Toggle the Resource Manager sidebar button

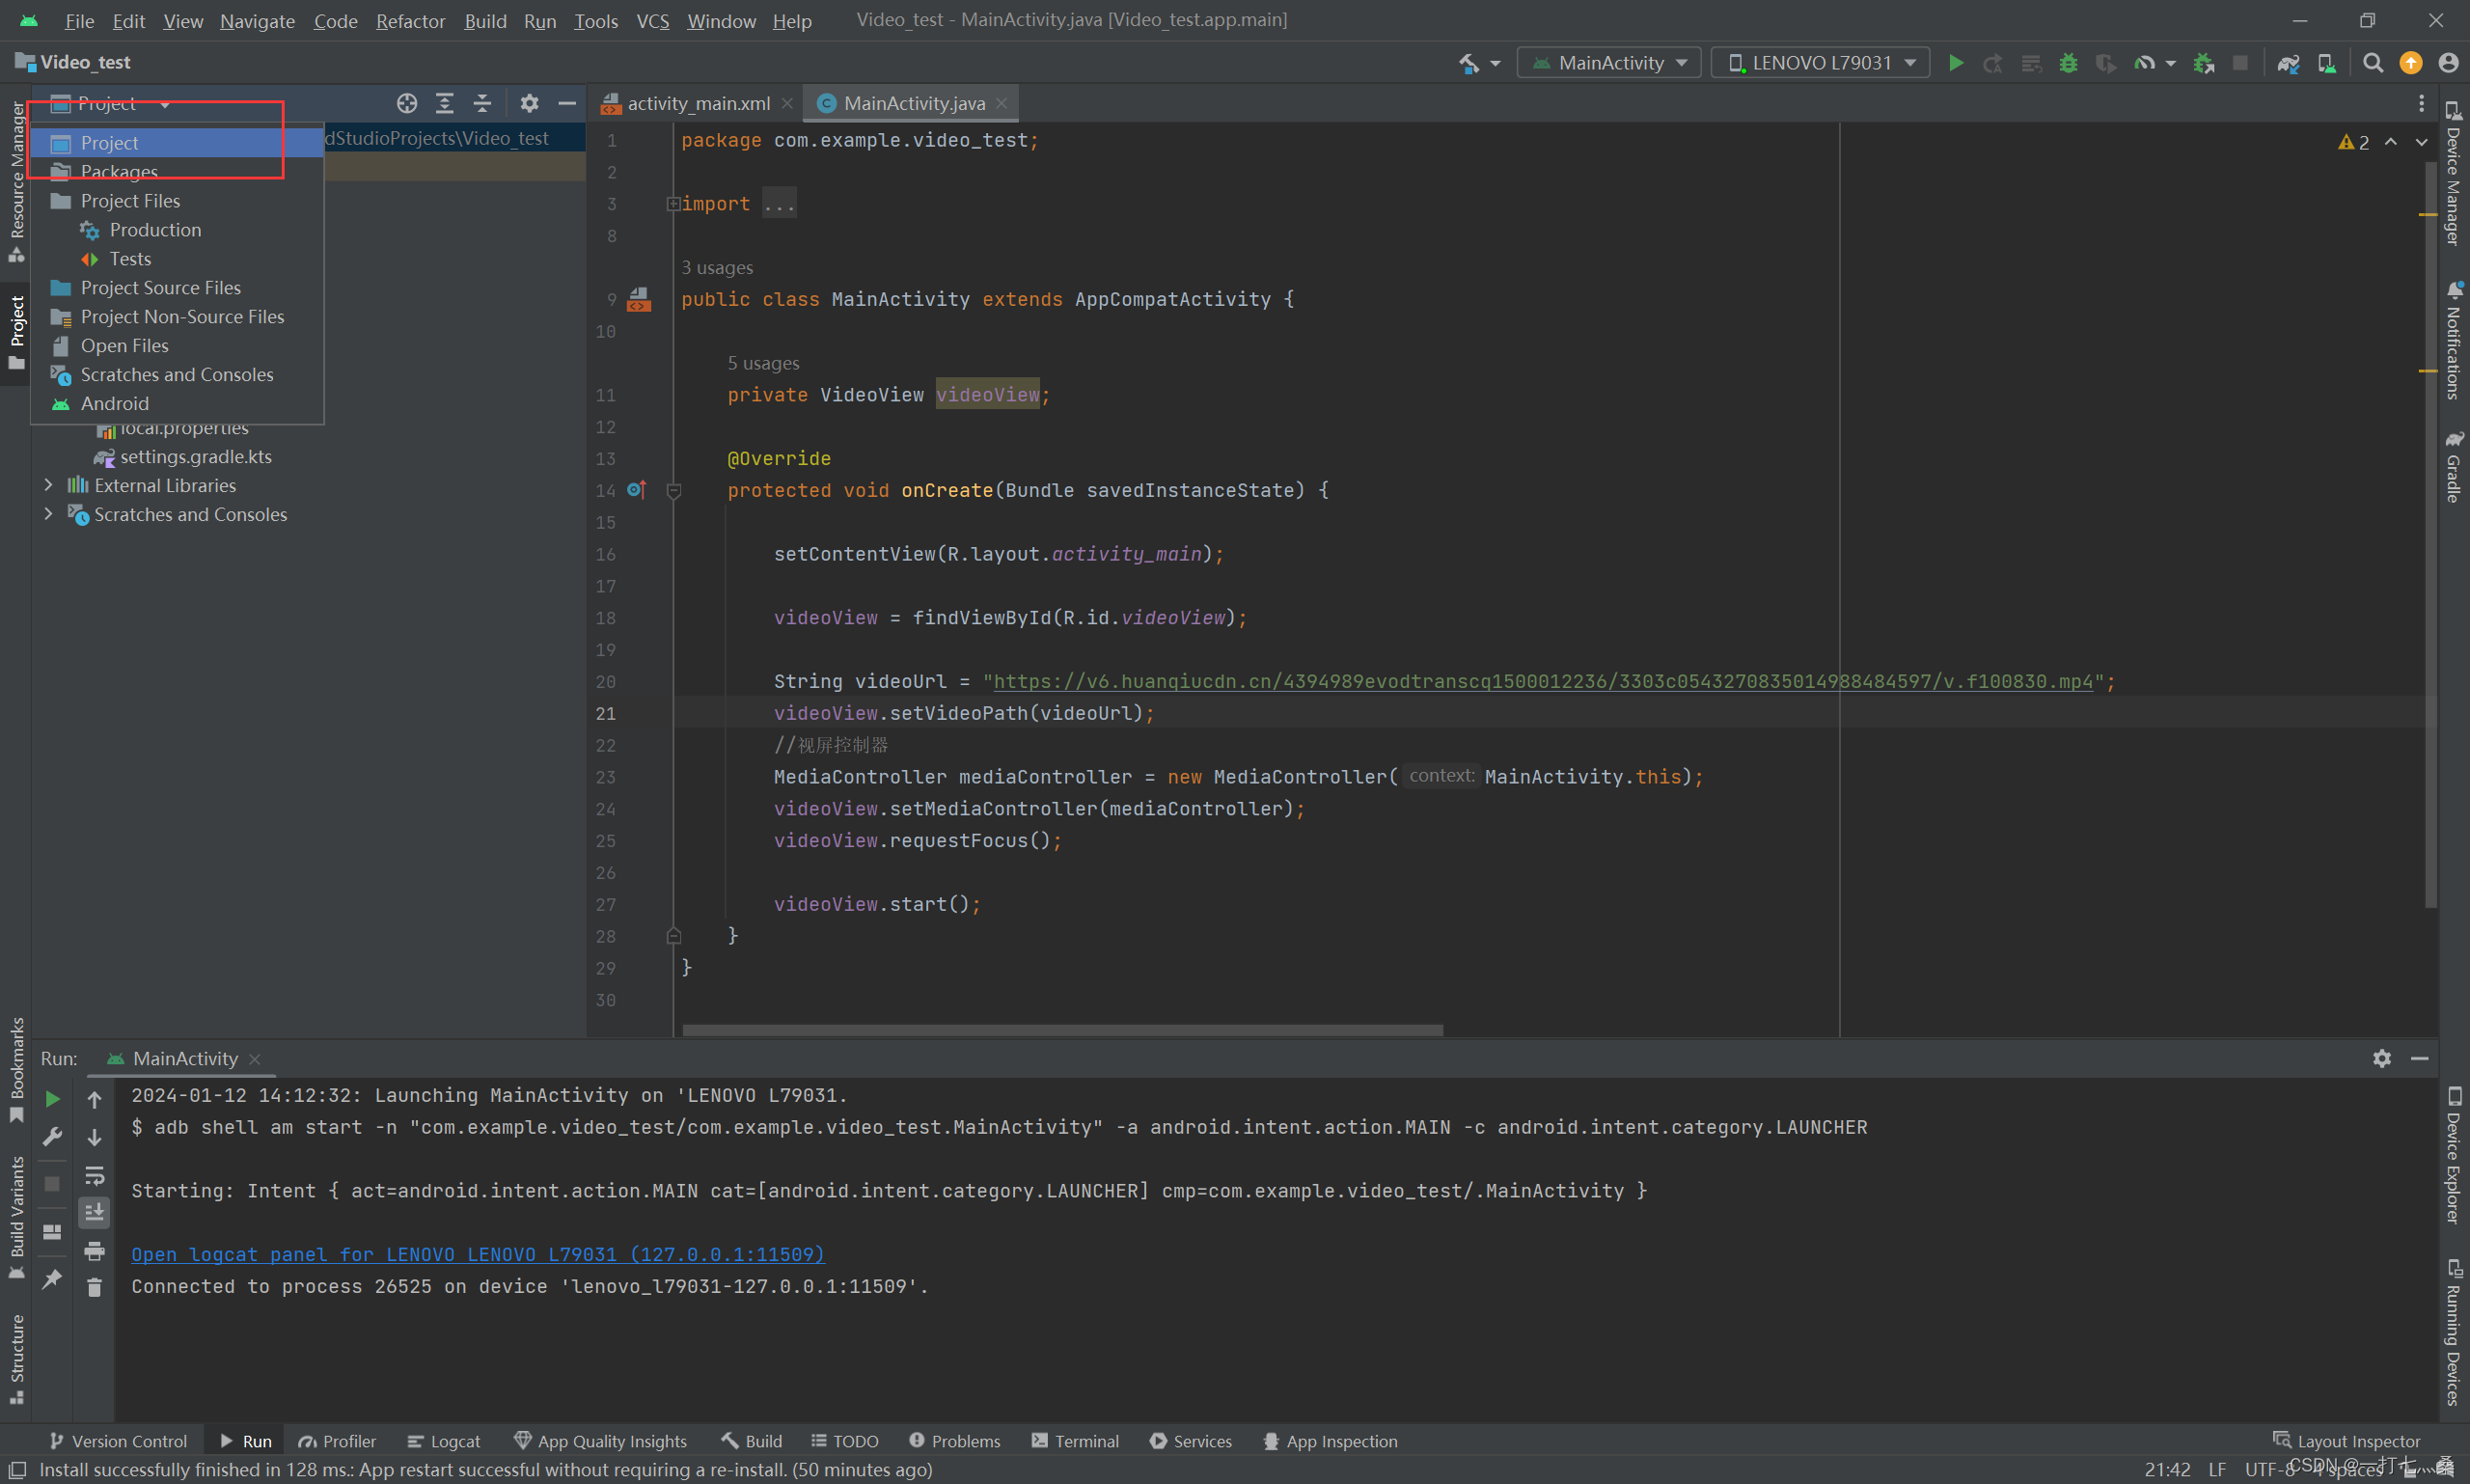click(x=16, y=181)
